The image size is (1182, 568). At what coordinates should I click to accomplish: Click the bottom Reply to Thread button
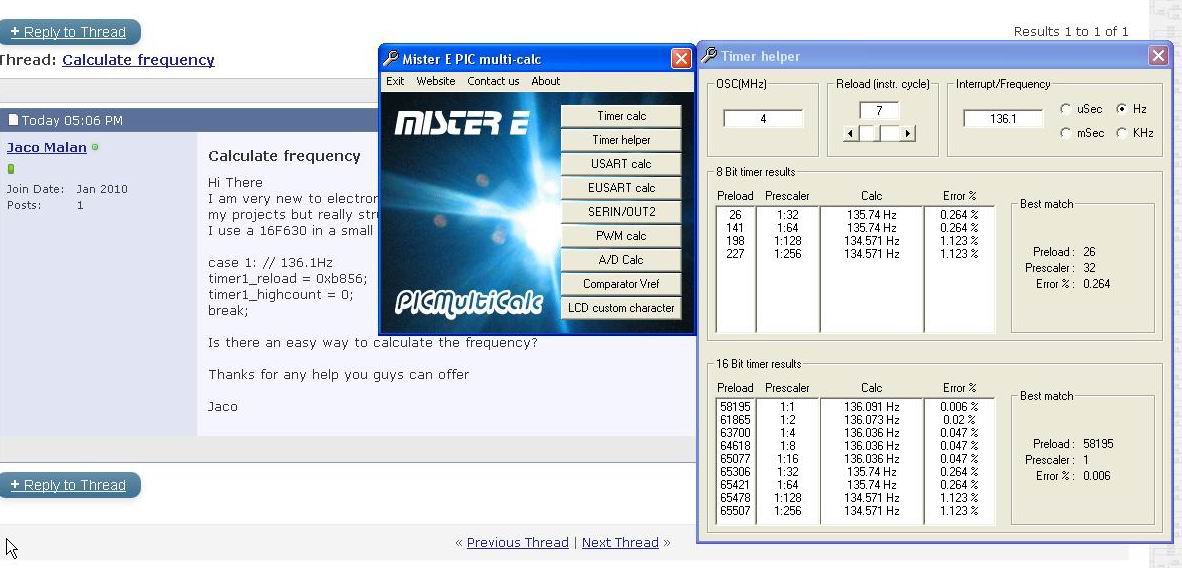pos(69,485)
